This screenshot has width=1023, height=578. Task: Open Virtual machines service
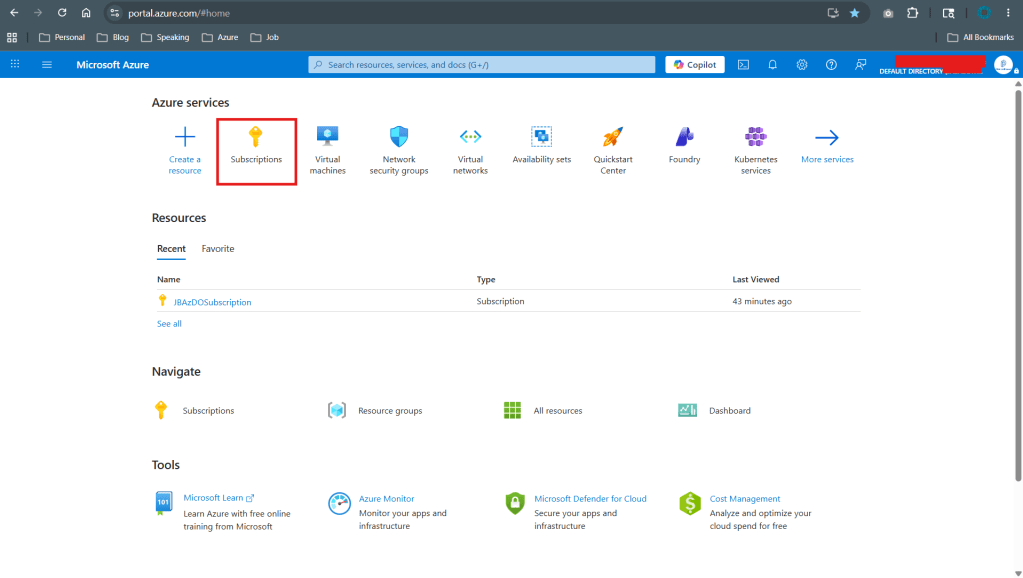coord(328,151)
